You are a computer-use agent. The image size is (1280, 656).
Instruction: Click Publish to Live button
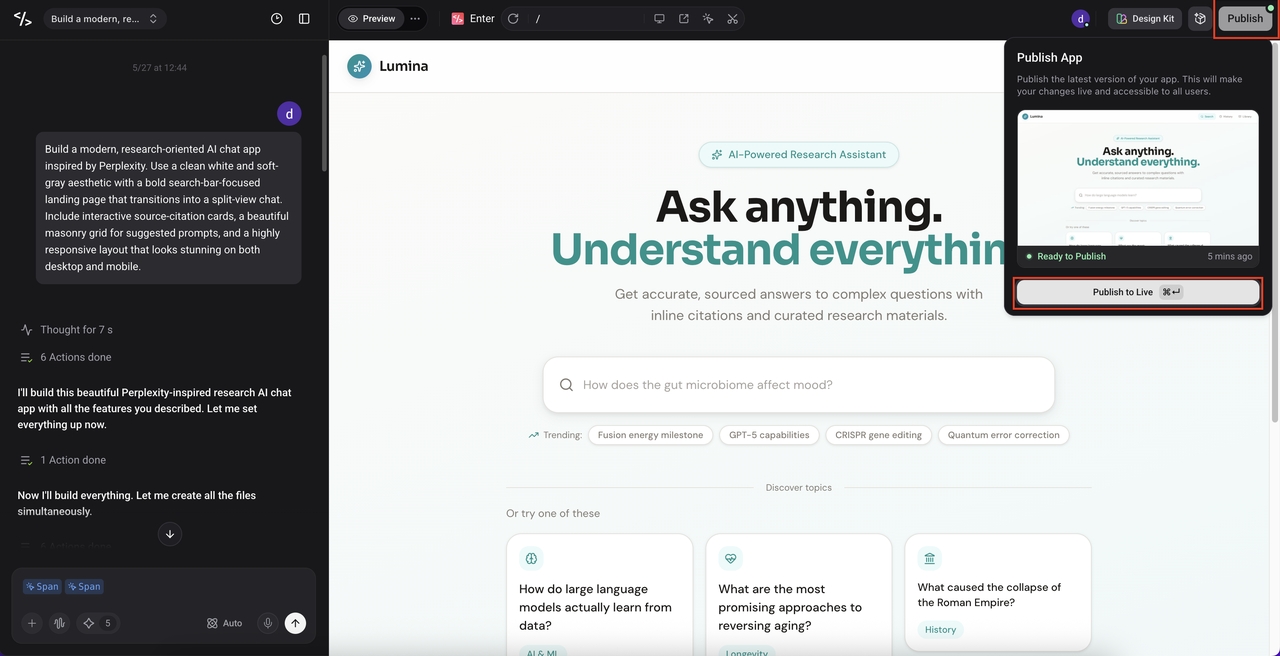tap(1138, 292)
